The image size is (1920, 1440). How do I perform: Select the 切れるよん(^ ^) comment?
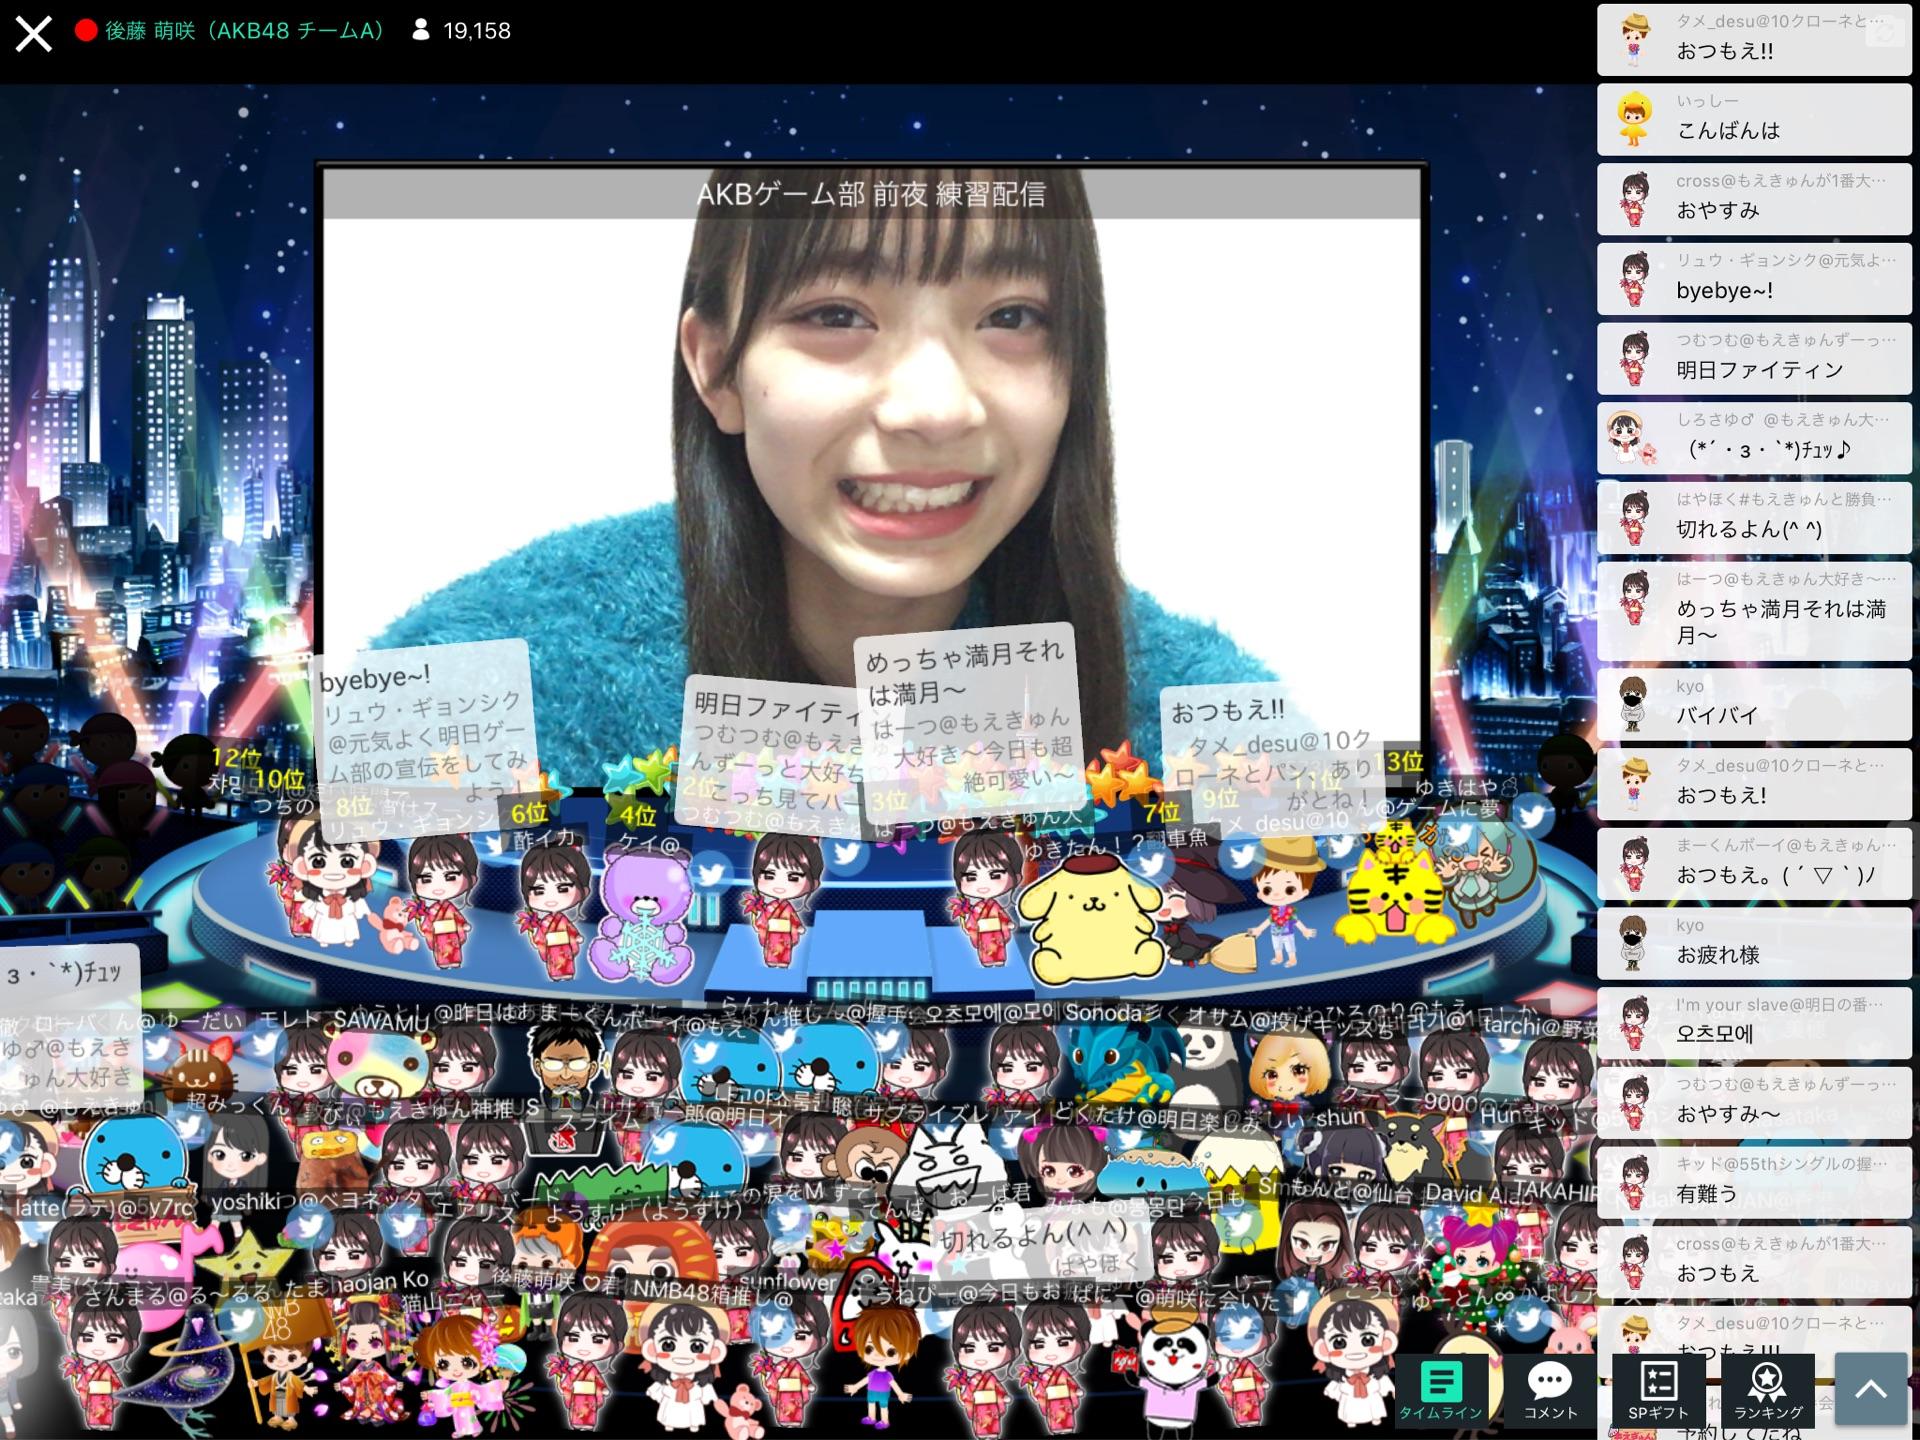(1754, 518)
